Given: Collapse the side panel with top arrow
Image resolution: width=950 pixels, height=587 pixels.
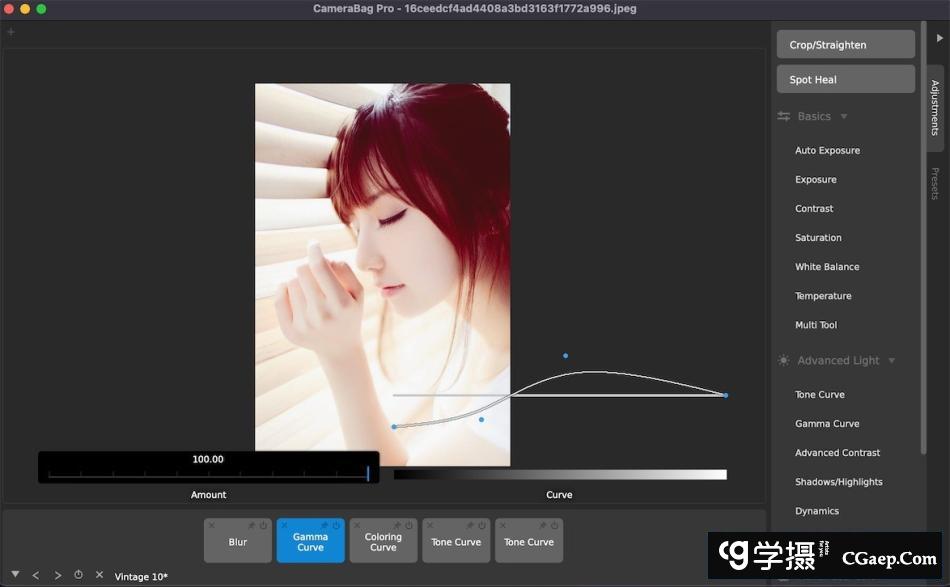Looking at the screenshot, I should 939,38.
